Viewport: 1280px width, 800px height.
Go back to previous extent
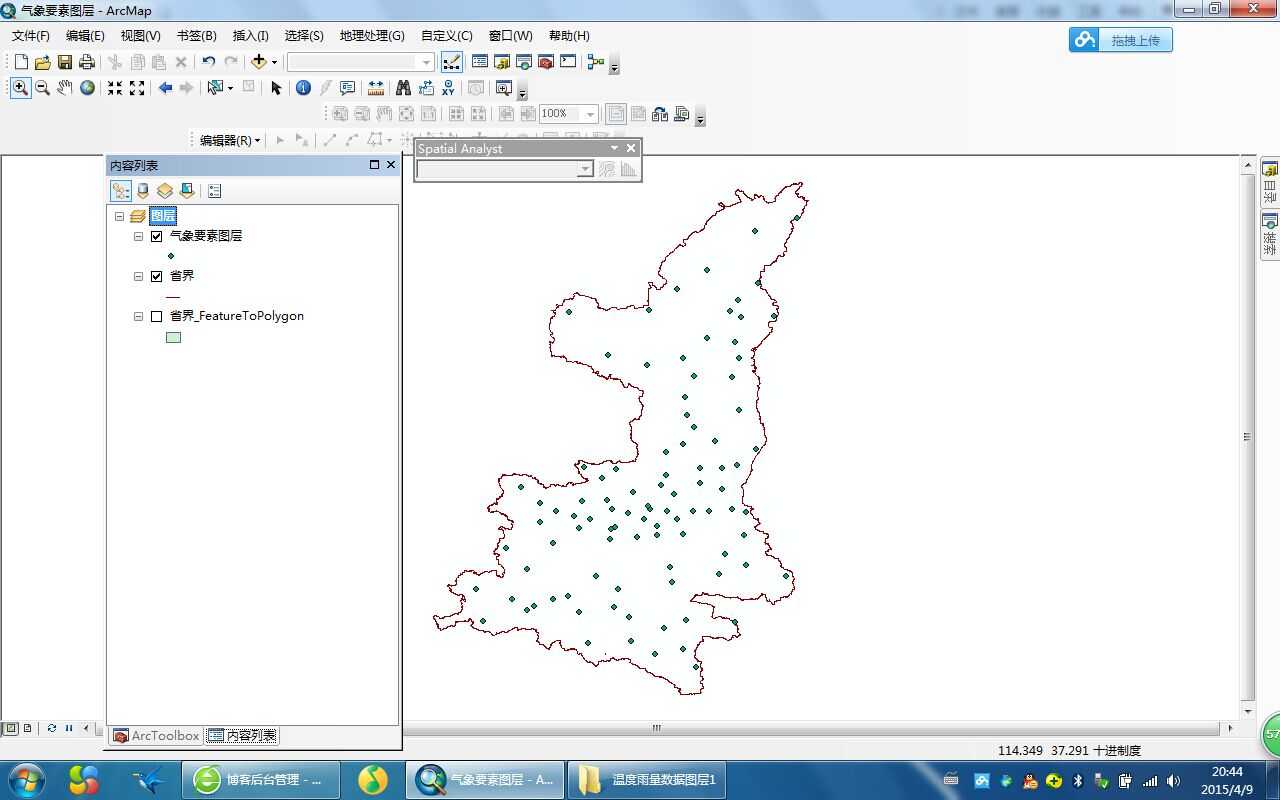coord(165,88)
